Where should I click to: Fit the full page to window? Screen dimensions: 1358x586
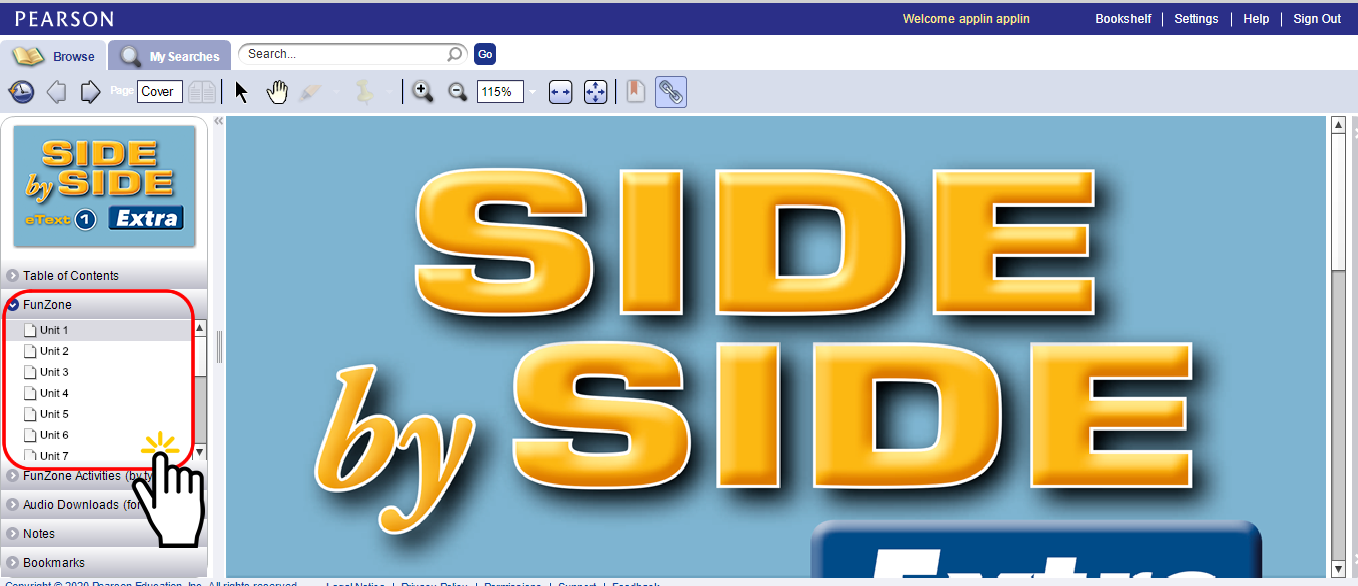[595, 92]
